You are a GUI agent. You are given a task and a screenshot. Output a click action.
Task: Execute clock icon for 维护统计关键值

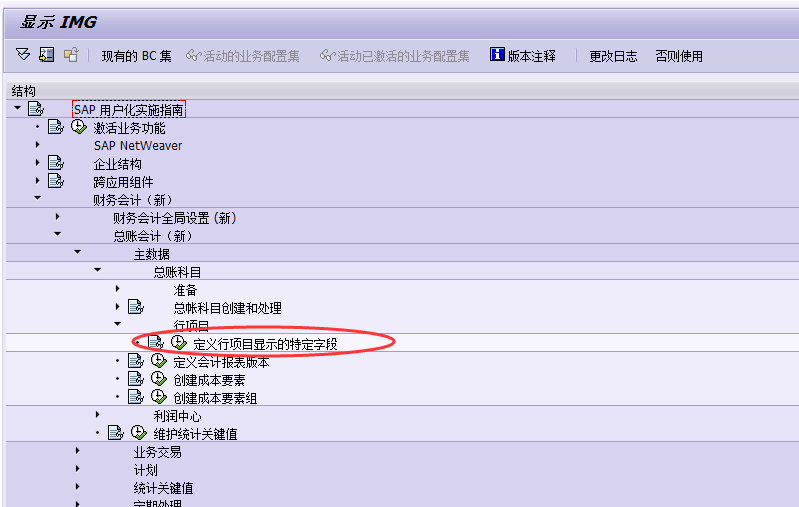(x=139, y=433)
